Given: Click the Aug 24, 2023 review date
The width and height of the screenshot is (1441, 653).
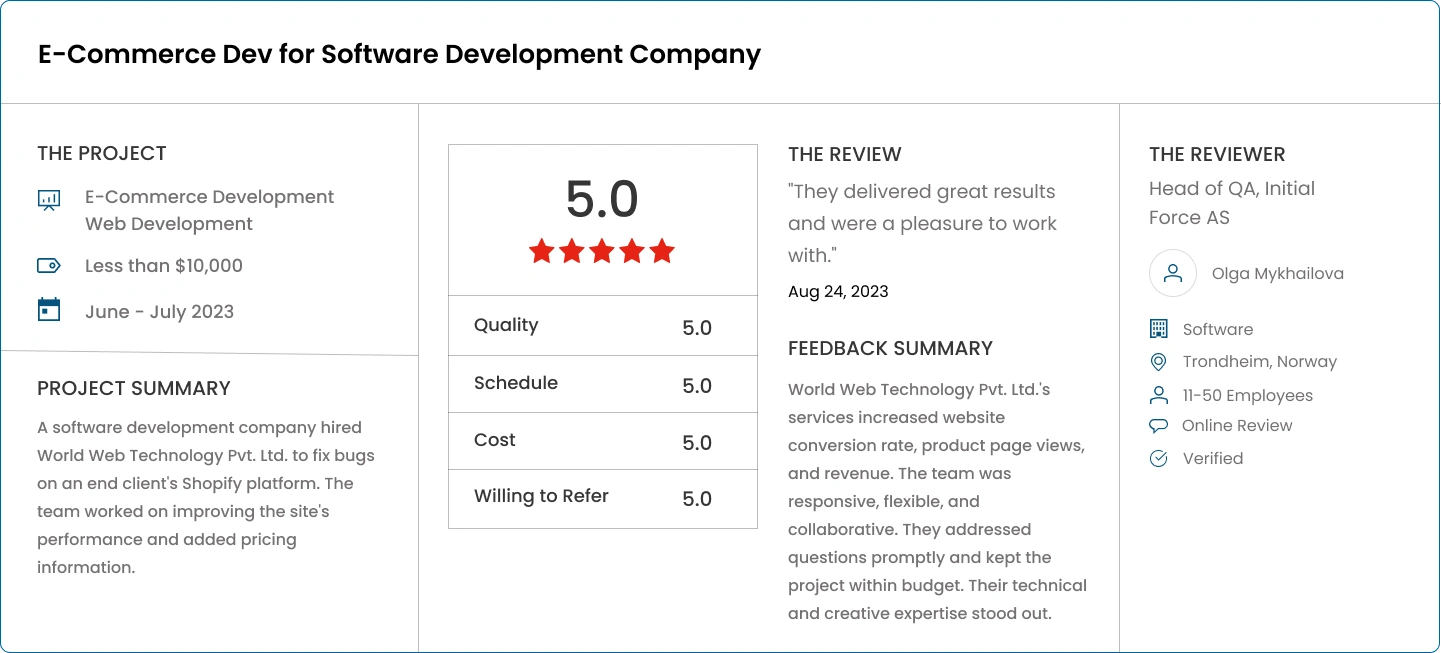Looking at the screenshot, I should [838, 292].
